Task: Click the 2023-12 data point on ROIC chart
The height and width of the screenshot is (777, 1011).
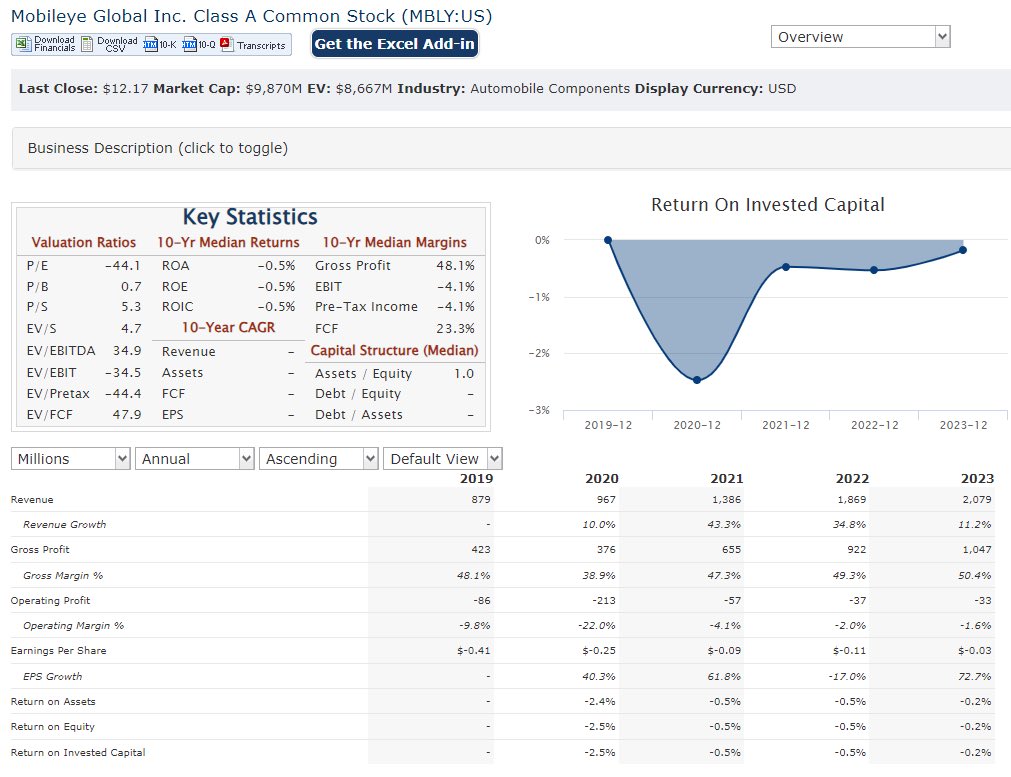Action: pyautogui.click(x=963, y=250)
